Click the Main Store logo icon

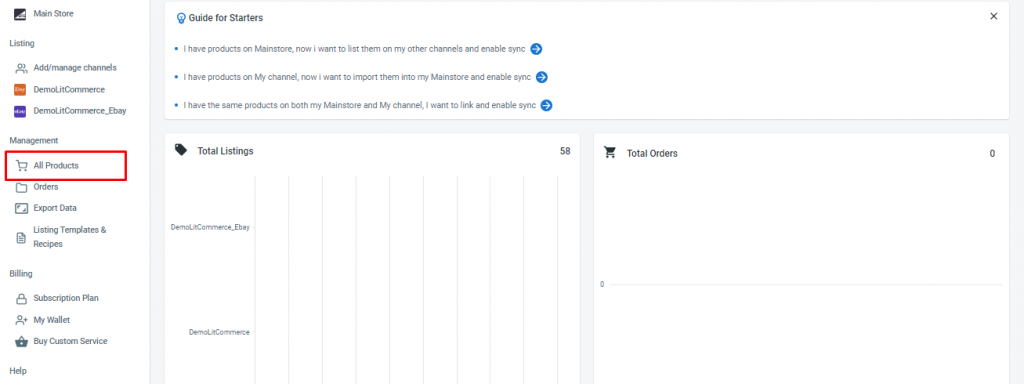[20, 14]
